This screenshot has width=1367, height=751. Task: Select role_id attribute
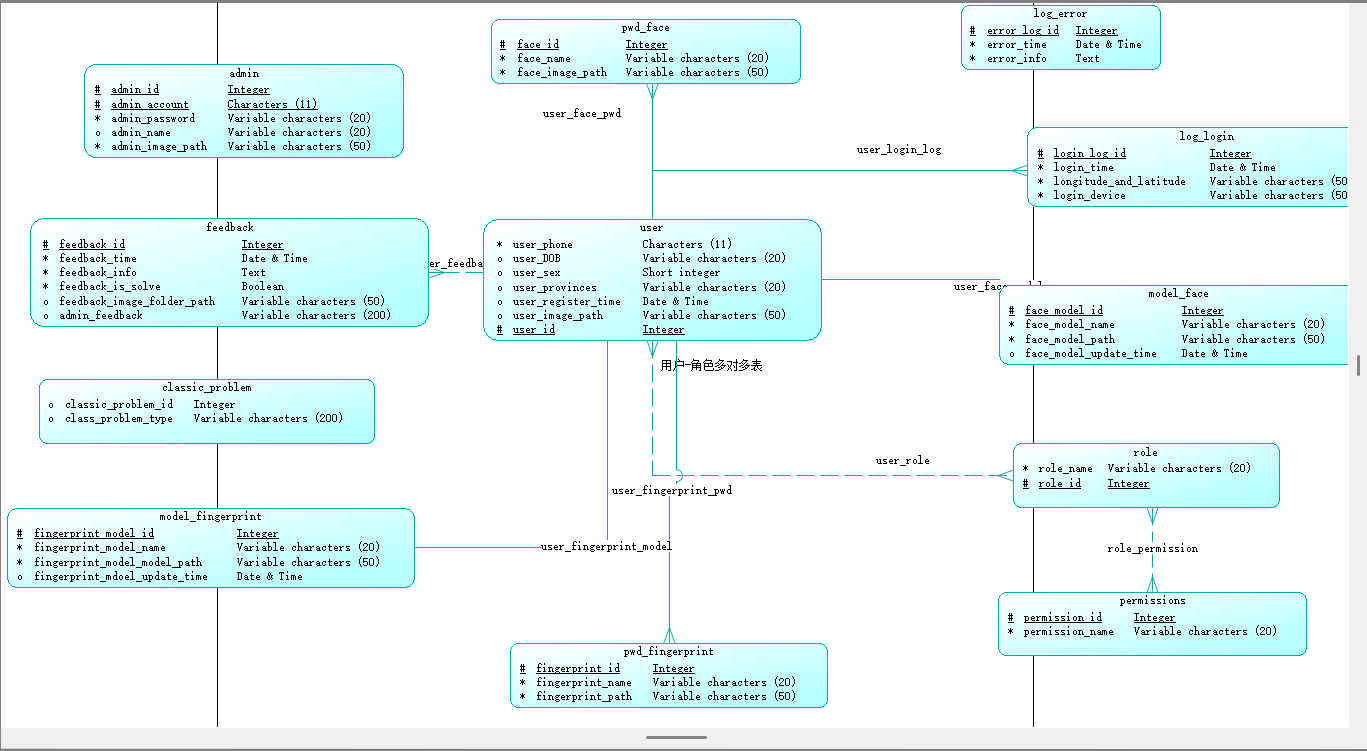pyautogui.click(x=1059, y=483)
